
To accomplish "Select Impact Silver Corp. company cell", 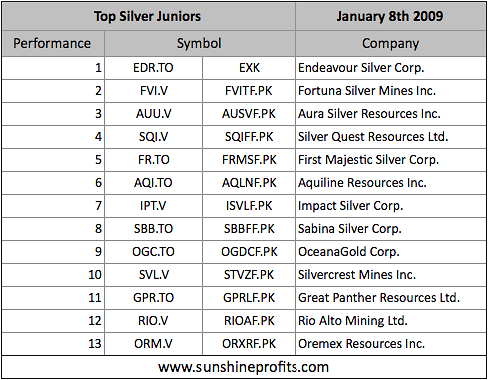I will (390, 206).
